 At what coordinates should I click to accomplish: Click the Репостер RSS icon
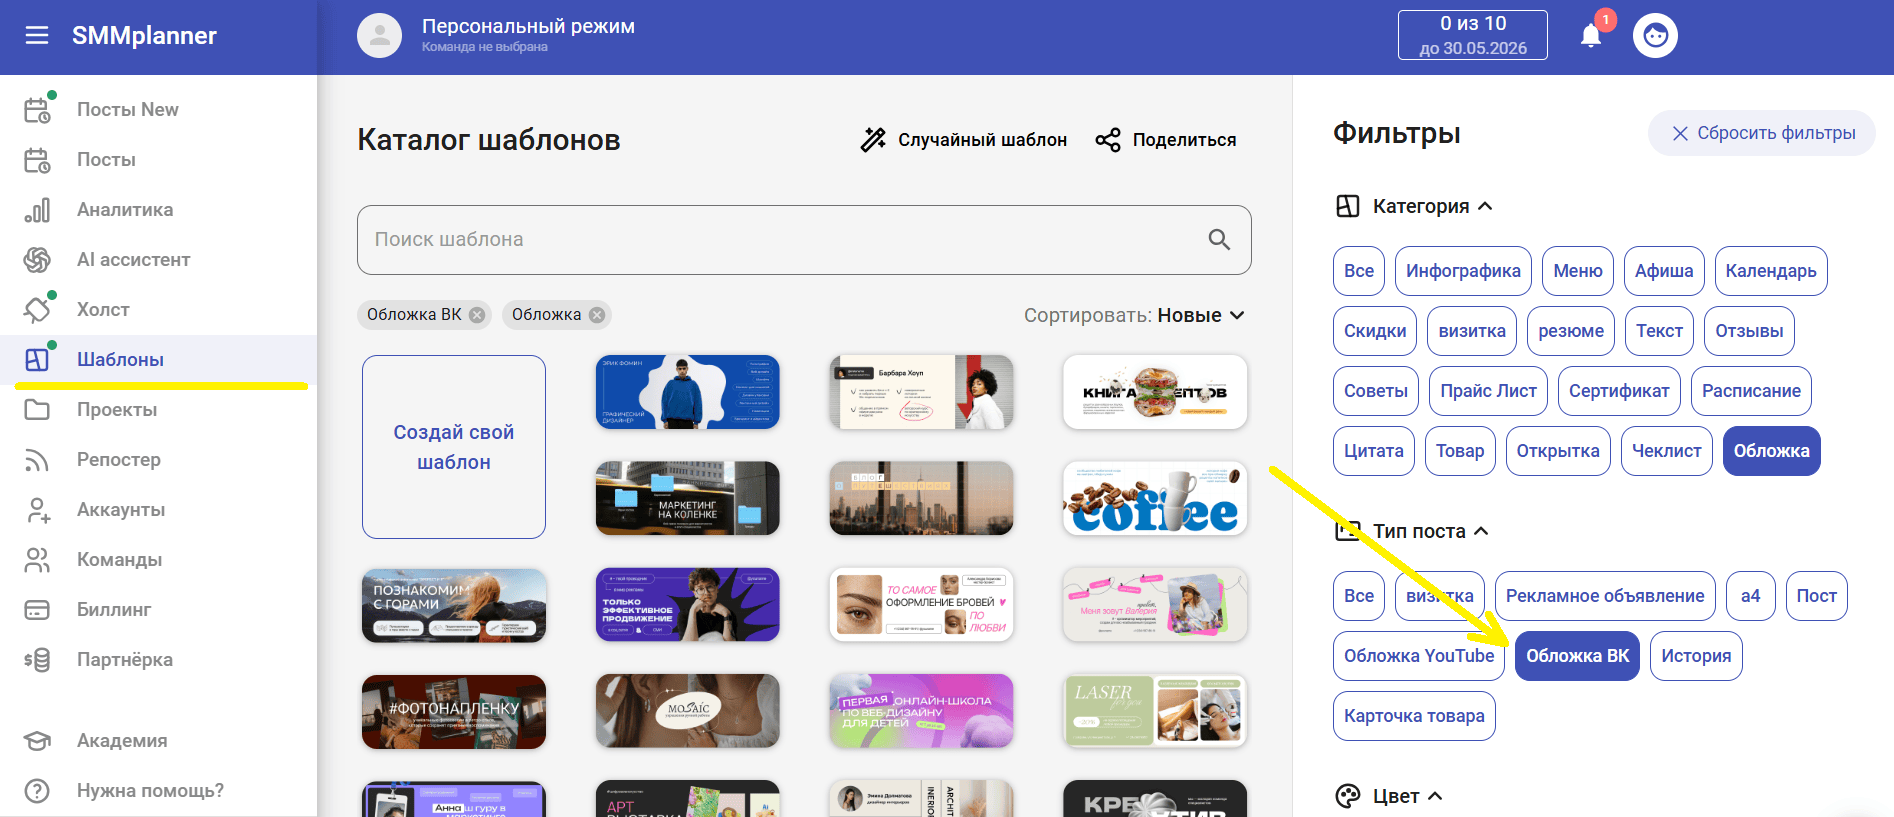37,460
